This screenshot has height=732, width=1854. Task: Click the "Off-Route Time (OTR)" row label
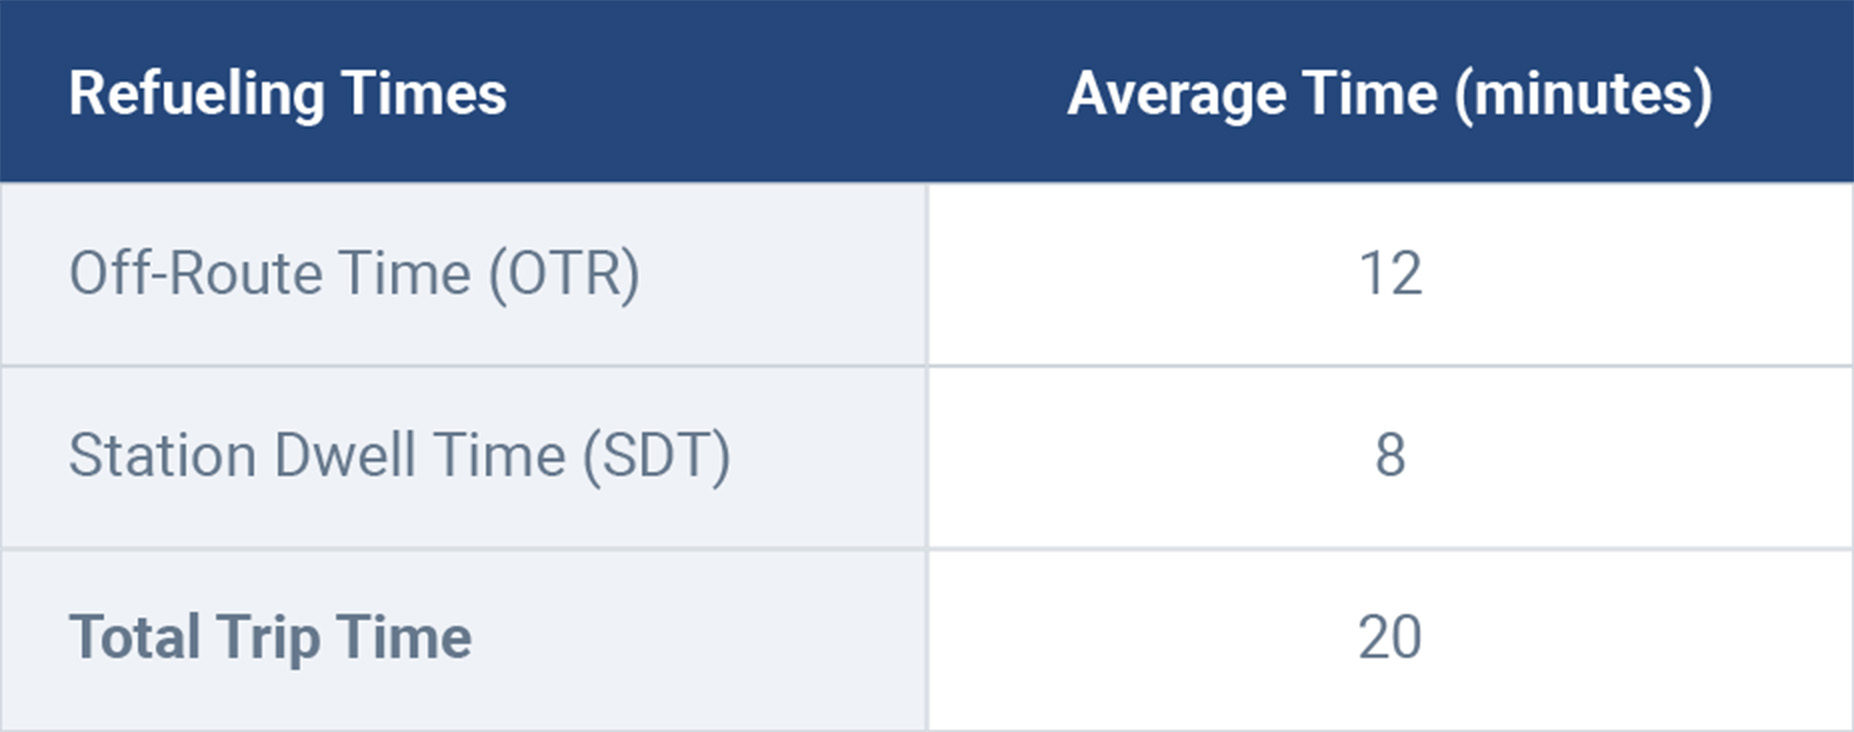pyautogui.click(x=354, y=274)
